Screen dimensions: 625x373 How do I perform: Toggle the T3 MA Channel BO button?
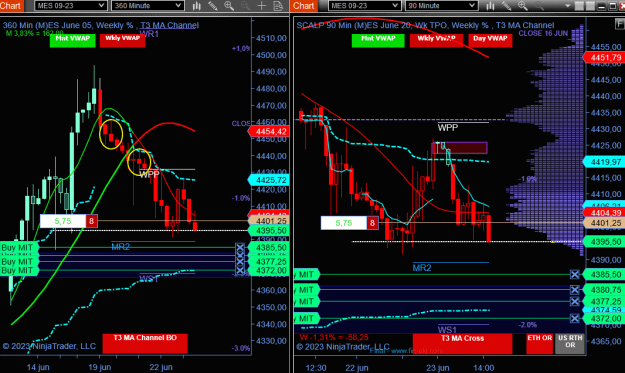(145, 343)
